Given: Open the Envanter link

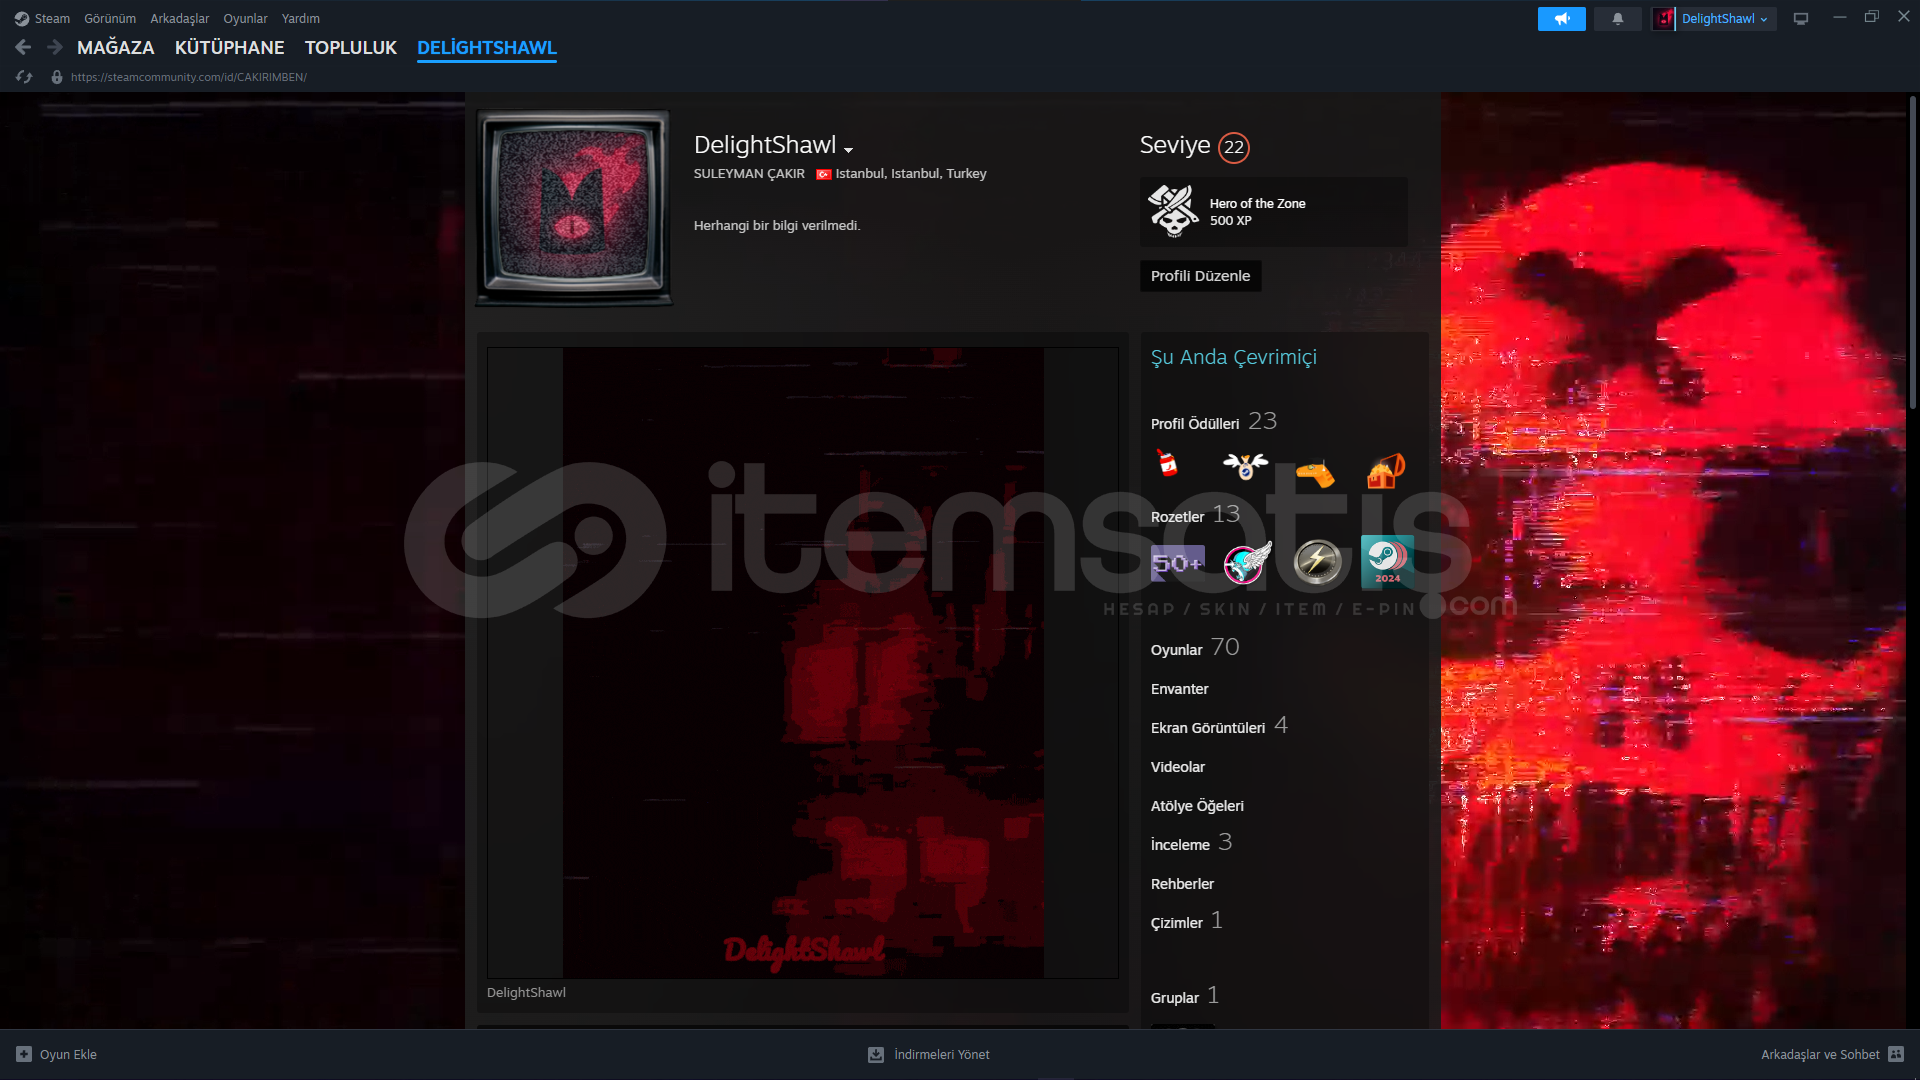Looking at the screenshot, I should 1179,689.
